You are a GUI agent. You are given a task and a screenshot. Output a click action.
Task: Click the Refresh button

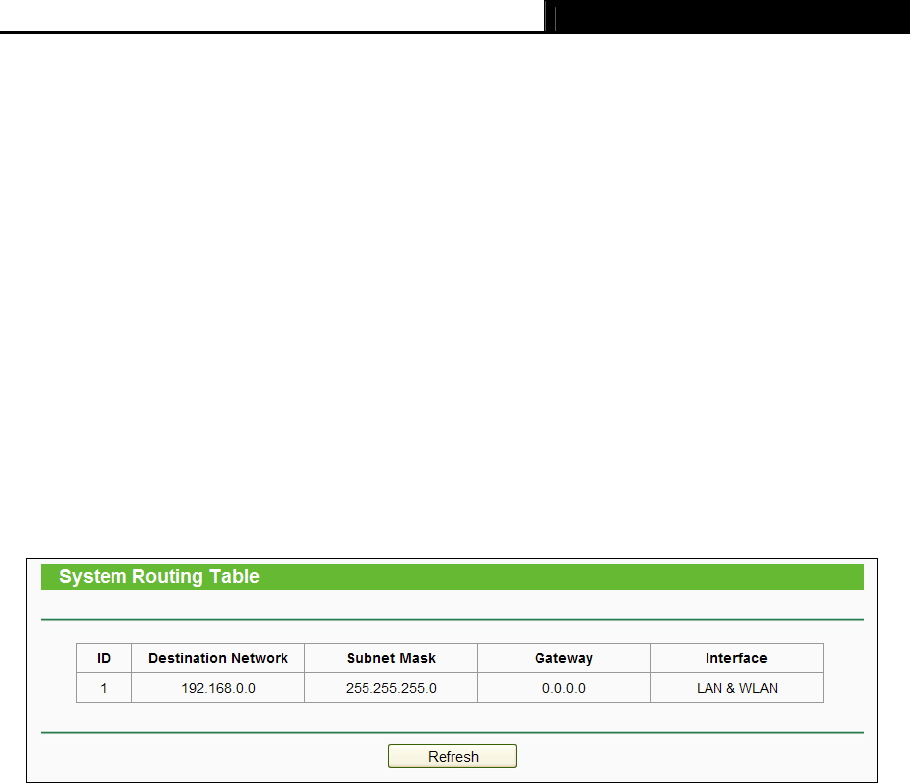coord(452,756)
